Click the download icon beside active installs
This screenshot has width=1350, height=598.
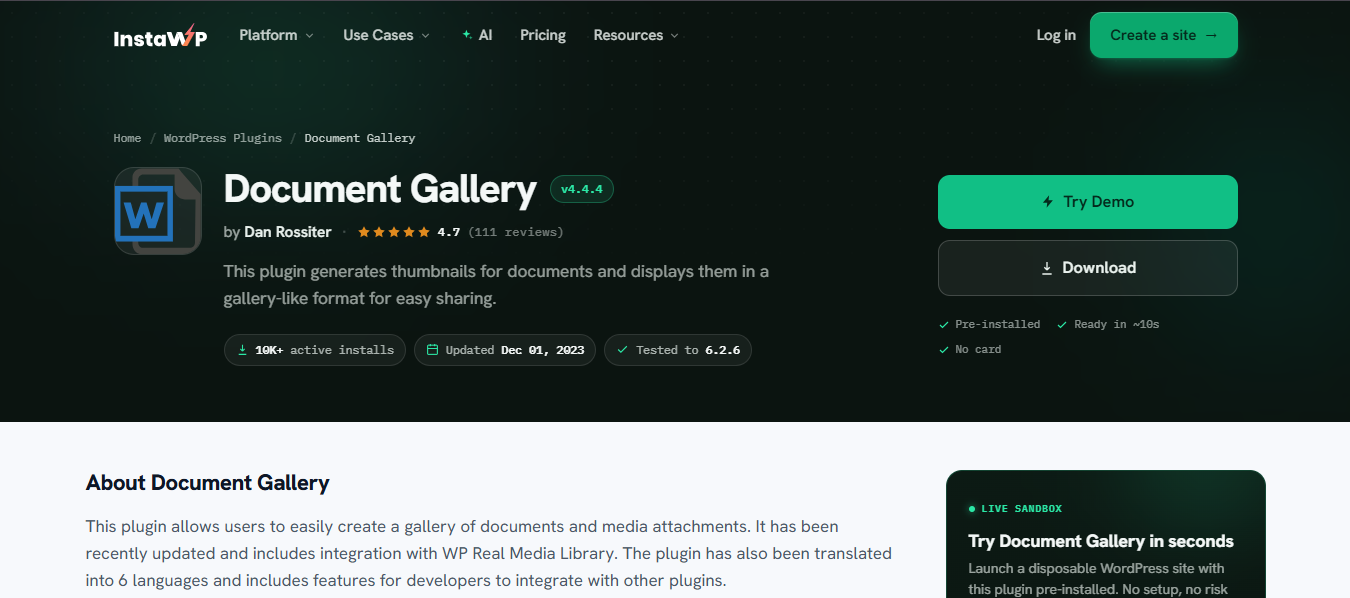click(242, 350)
